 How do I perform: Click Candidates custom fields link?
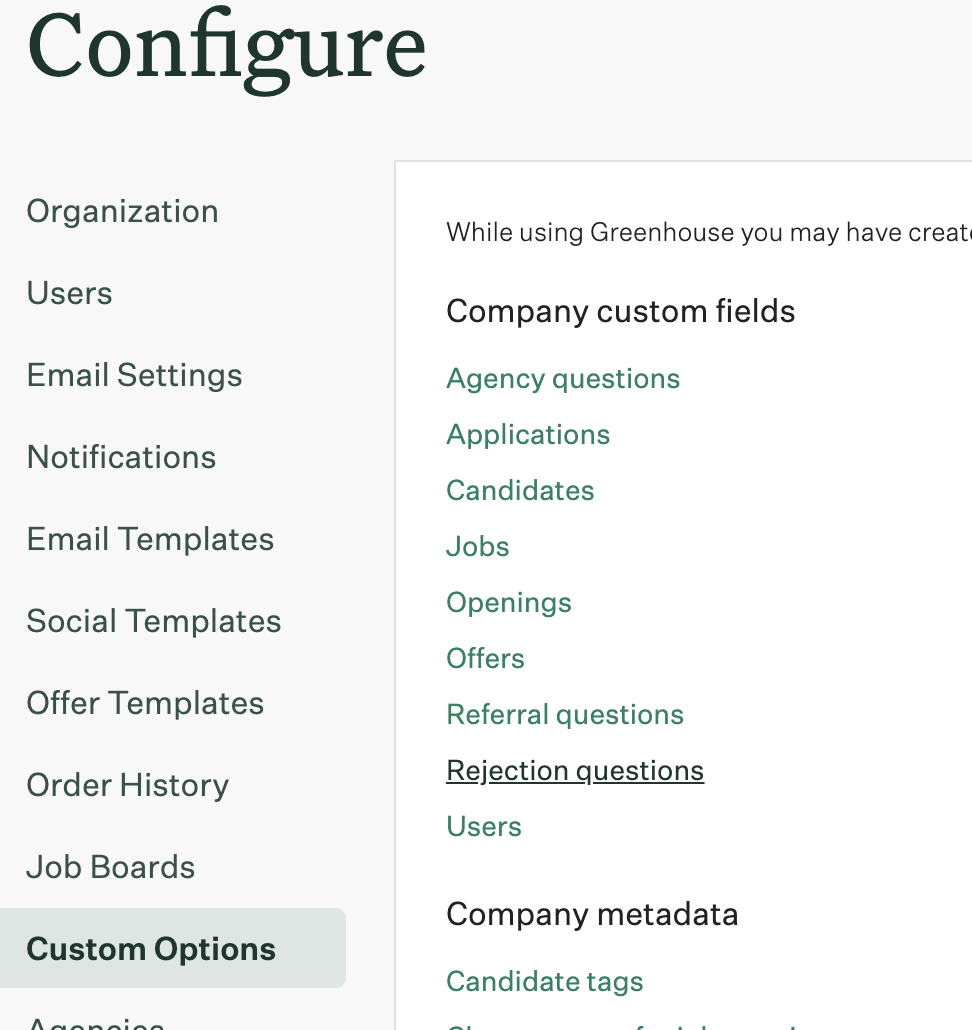pyautogui.click(x=520, y=491)
